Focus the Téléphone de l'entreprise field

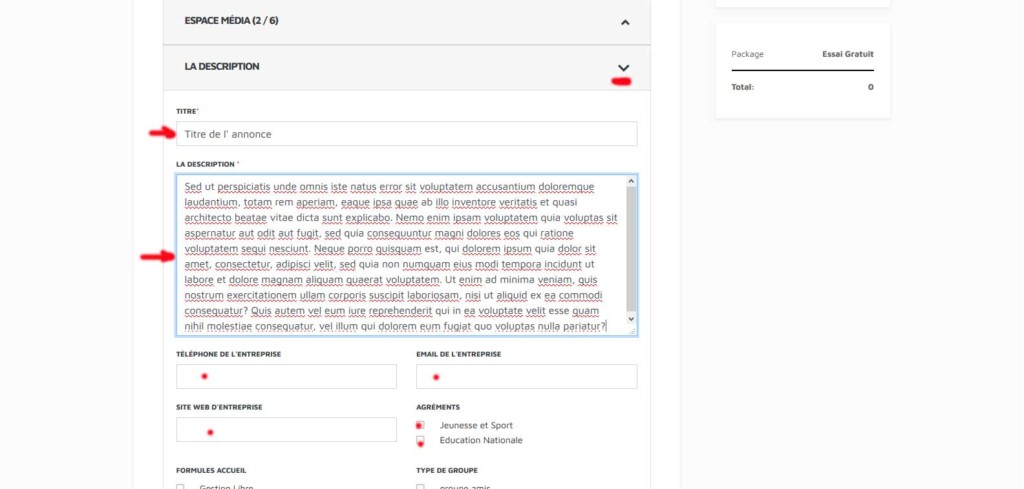[x=286, y=377]
